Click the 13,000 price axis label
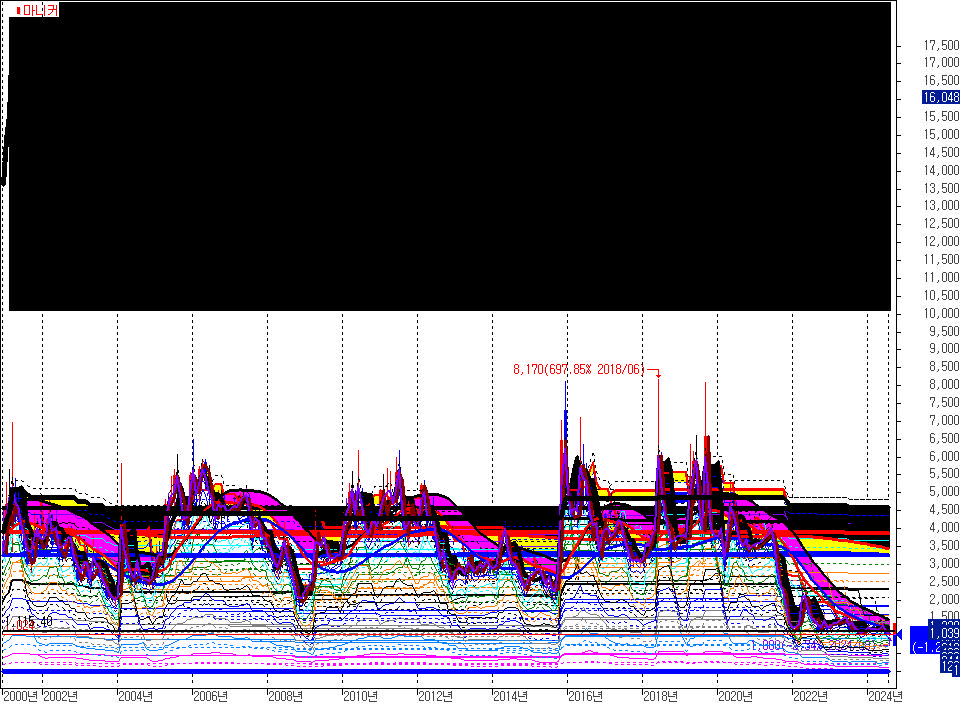 click(x=942, y=206)
